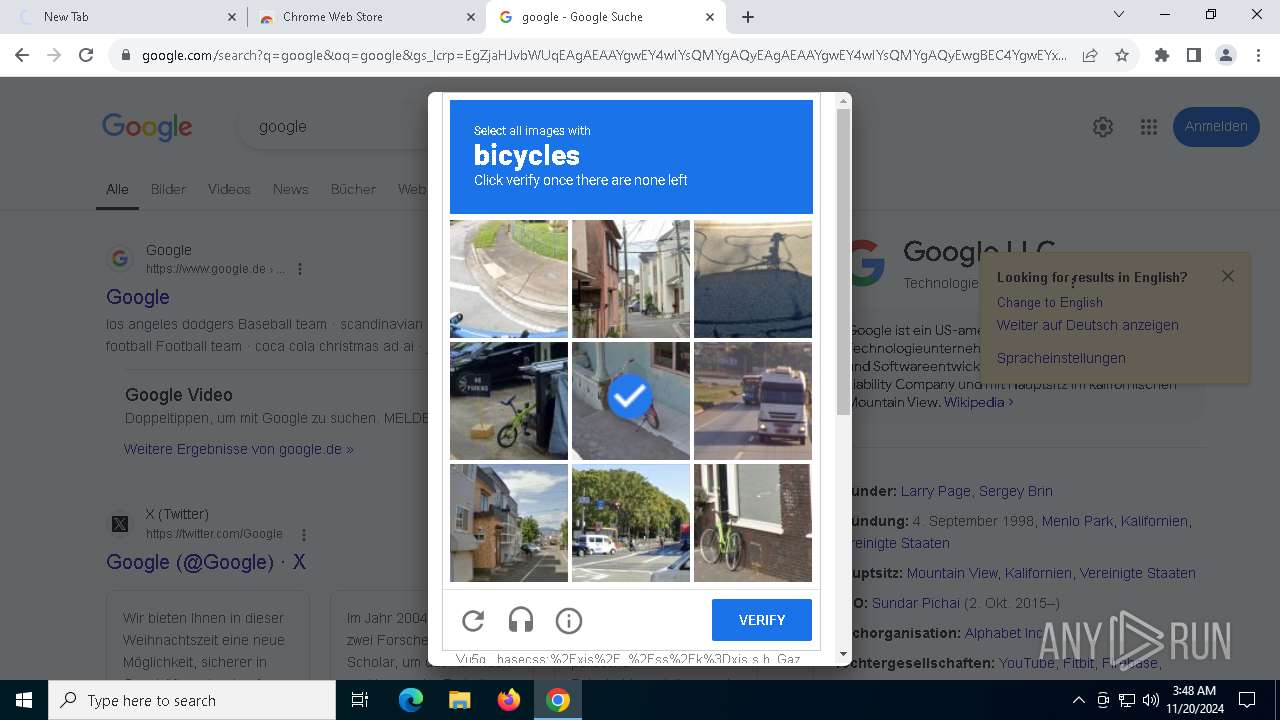Open options menu for Twitter result
Image resolution: width=1280 pixels, height=720 pixels.
(x=304, y=535)
